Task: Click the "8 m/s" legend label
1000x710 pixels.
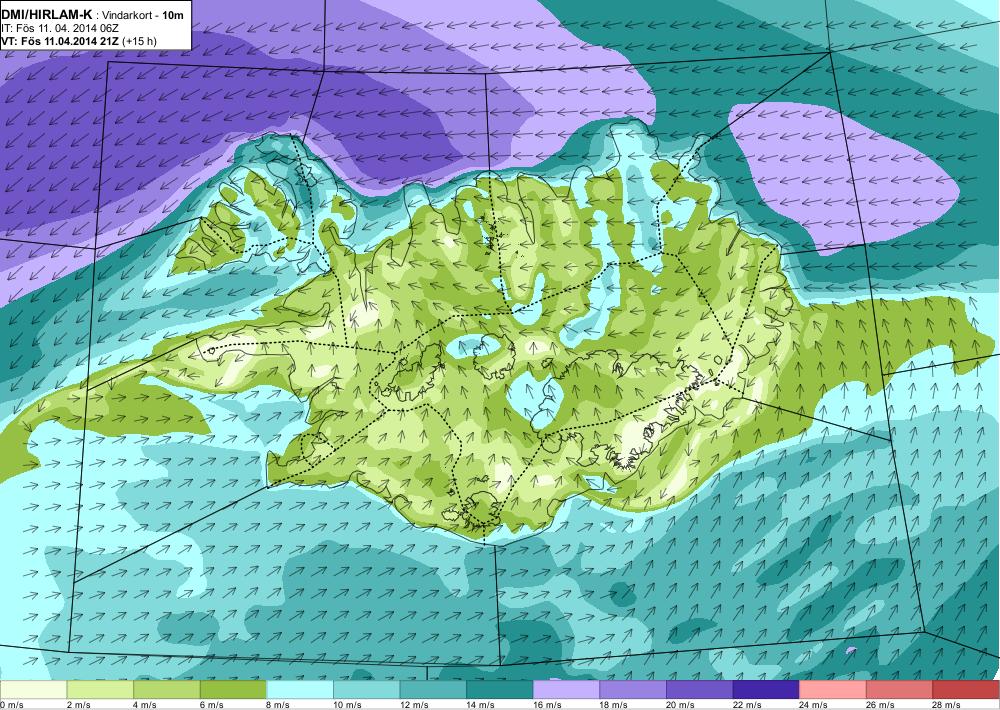Action: pyautogui.click(x=278, y=705)
